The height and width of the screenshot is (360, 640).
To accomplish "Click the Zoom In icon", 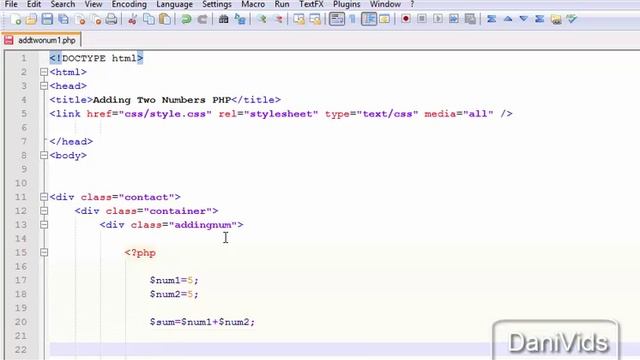I will coord(262,19).
